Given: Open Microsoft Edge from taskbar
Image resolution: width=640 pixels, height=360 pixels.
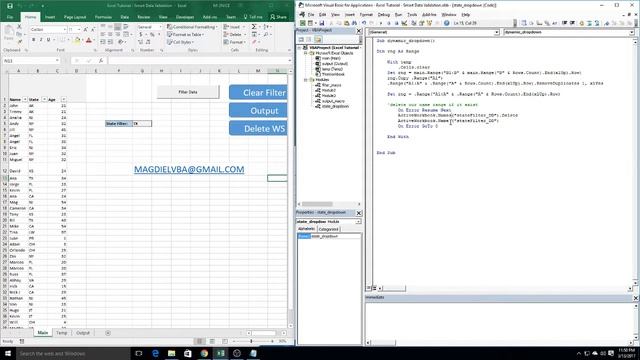Looking at the screenshot, I should (155, 353).
